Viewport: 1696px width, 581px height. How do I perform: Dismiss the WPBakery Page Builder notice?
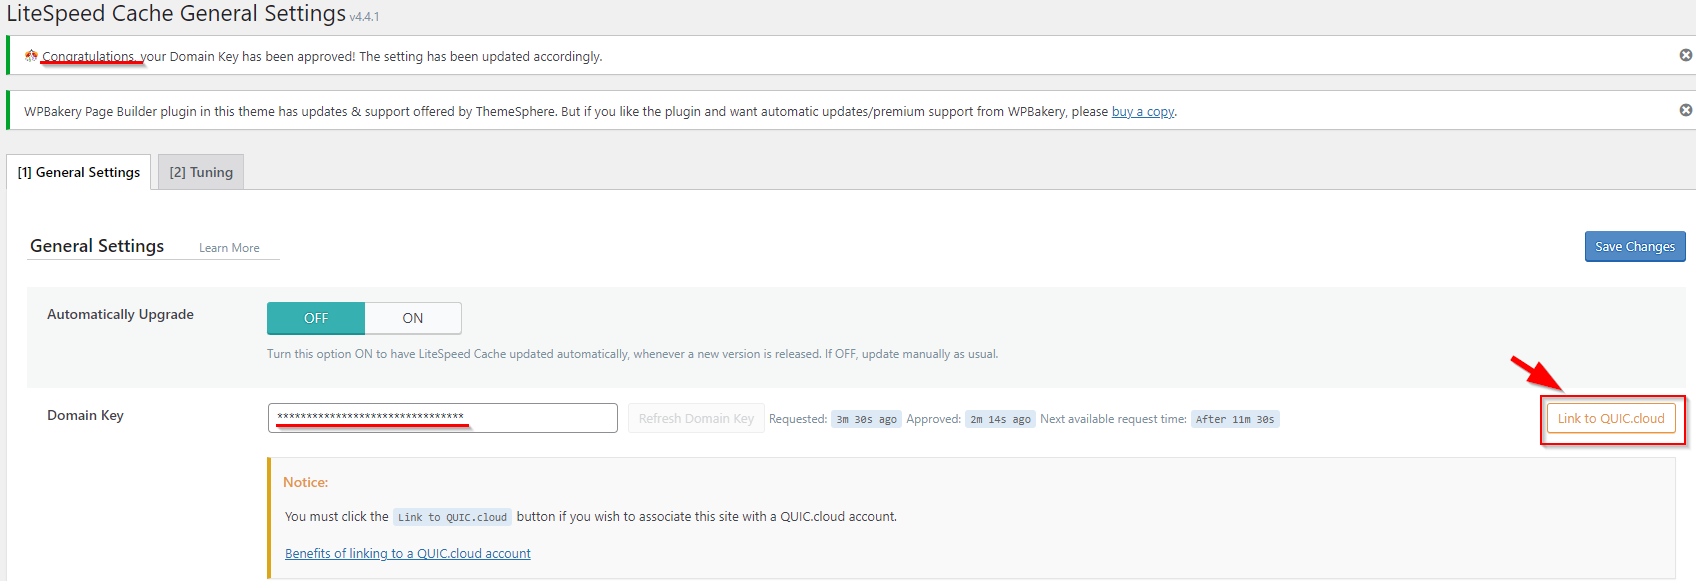[1685, 110]
